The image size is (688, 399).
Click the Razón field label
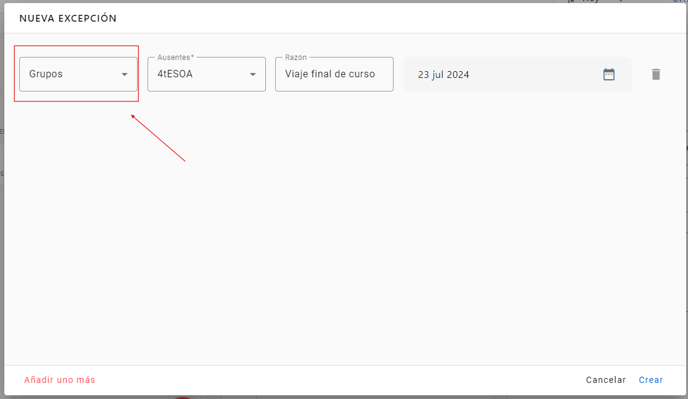tap(296, 58)
